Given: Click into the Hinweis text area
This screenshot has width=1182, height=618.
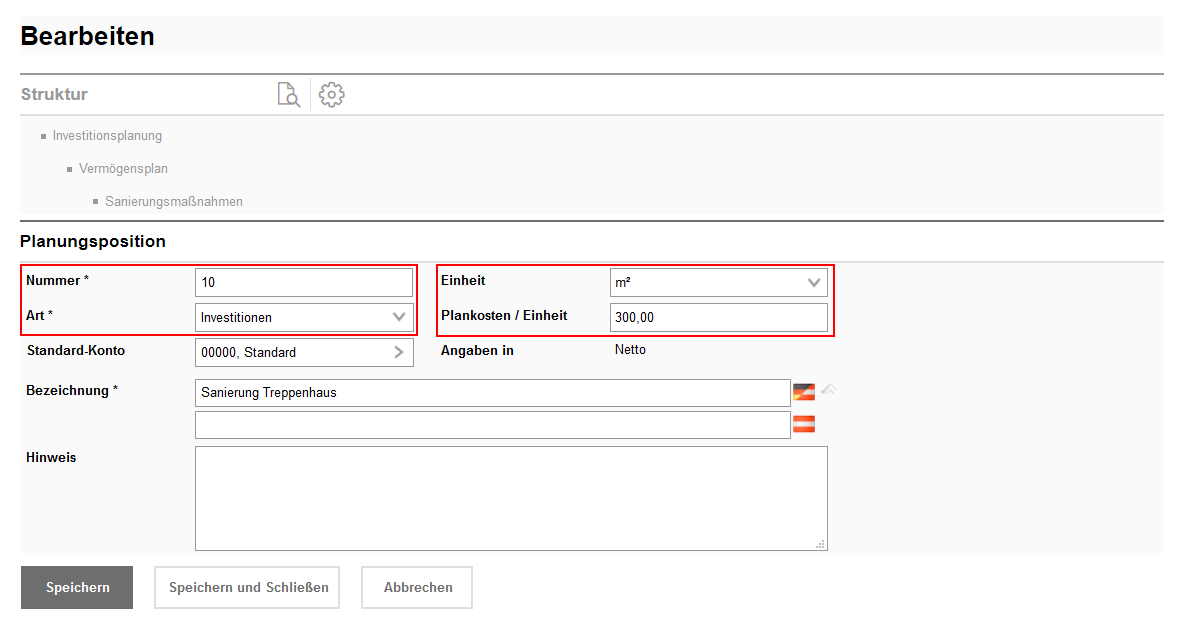Looking at the screenshot, I should click(511, 498).
